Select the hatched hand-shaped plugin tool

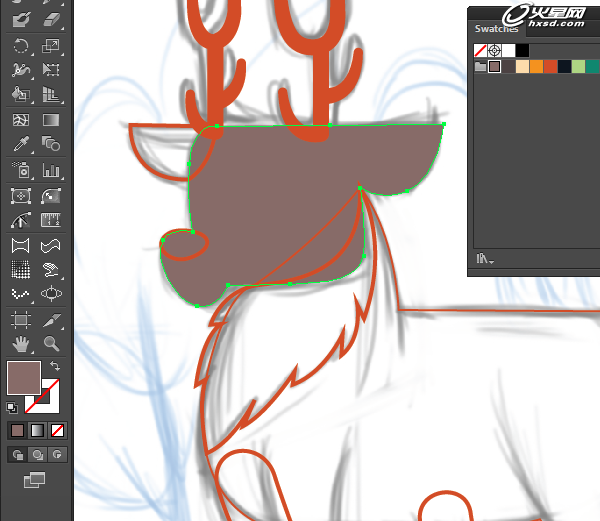51,270
